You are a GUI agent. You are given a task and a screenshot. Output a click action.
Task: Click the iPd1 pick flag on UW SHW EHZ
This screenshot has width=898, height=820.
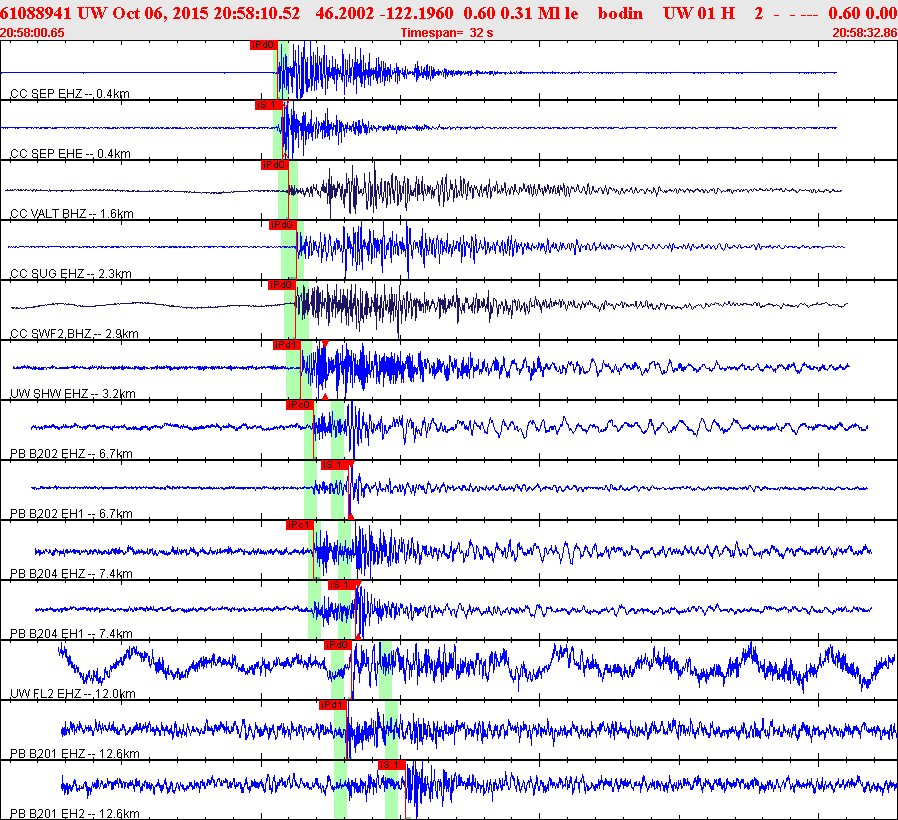286,345
